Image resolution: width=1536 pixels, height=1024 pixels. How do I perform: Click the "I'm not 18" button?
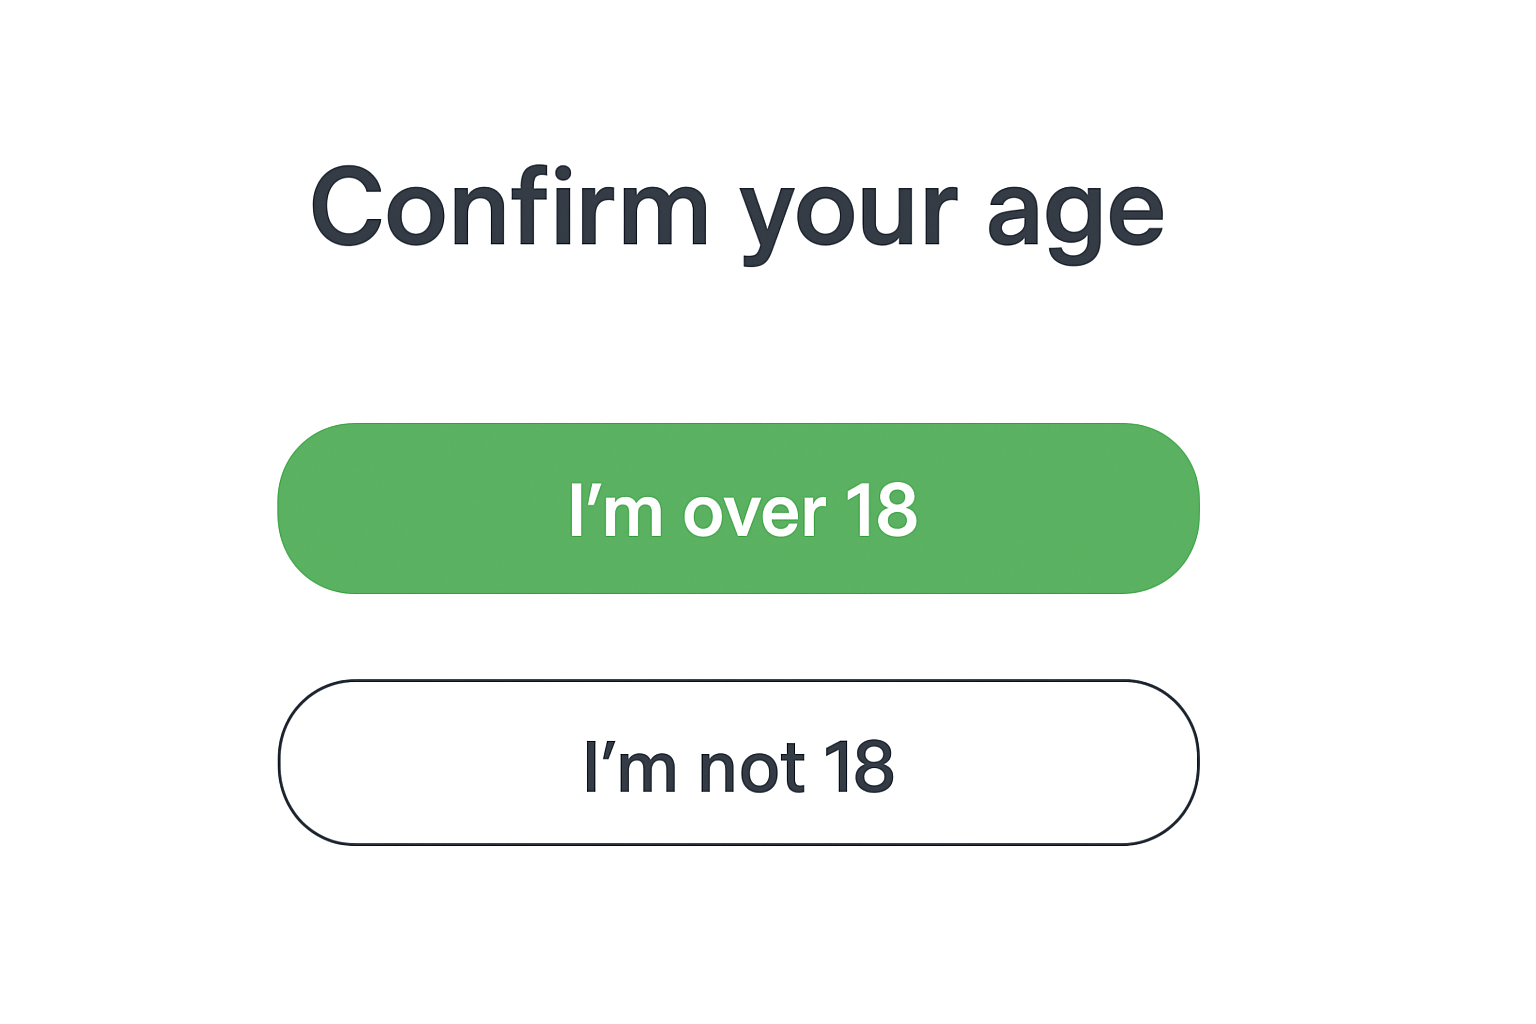(738, 763)
